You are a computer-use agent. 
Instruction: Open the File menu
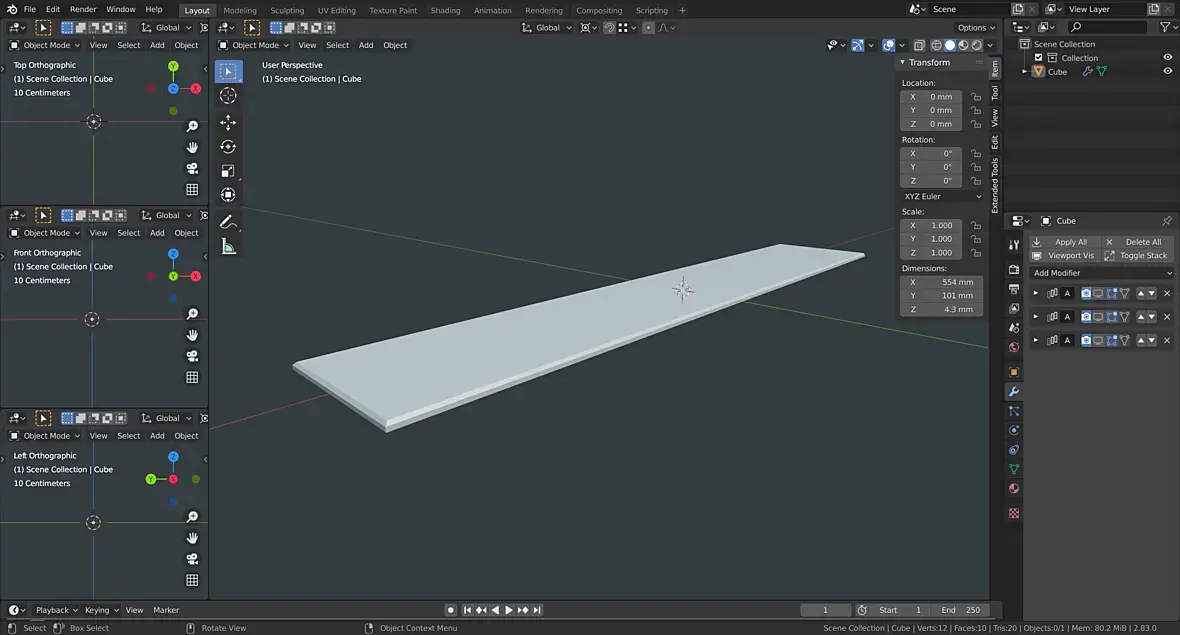pyautogui.click(x=29, y=10)
